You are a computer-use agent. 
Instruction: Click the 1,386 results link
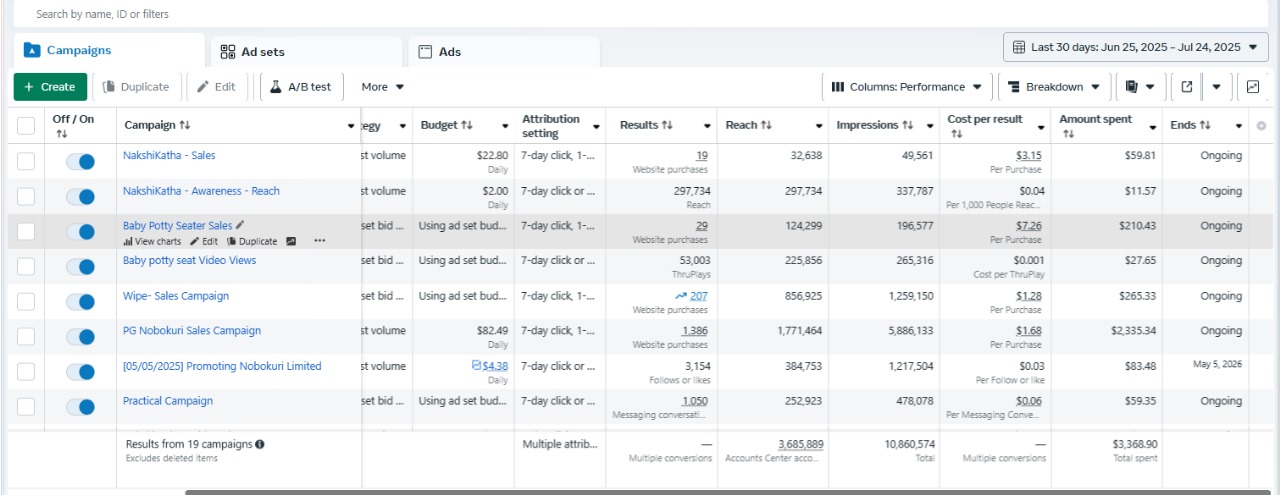click(694, 331)
